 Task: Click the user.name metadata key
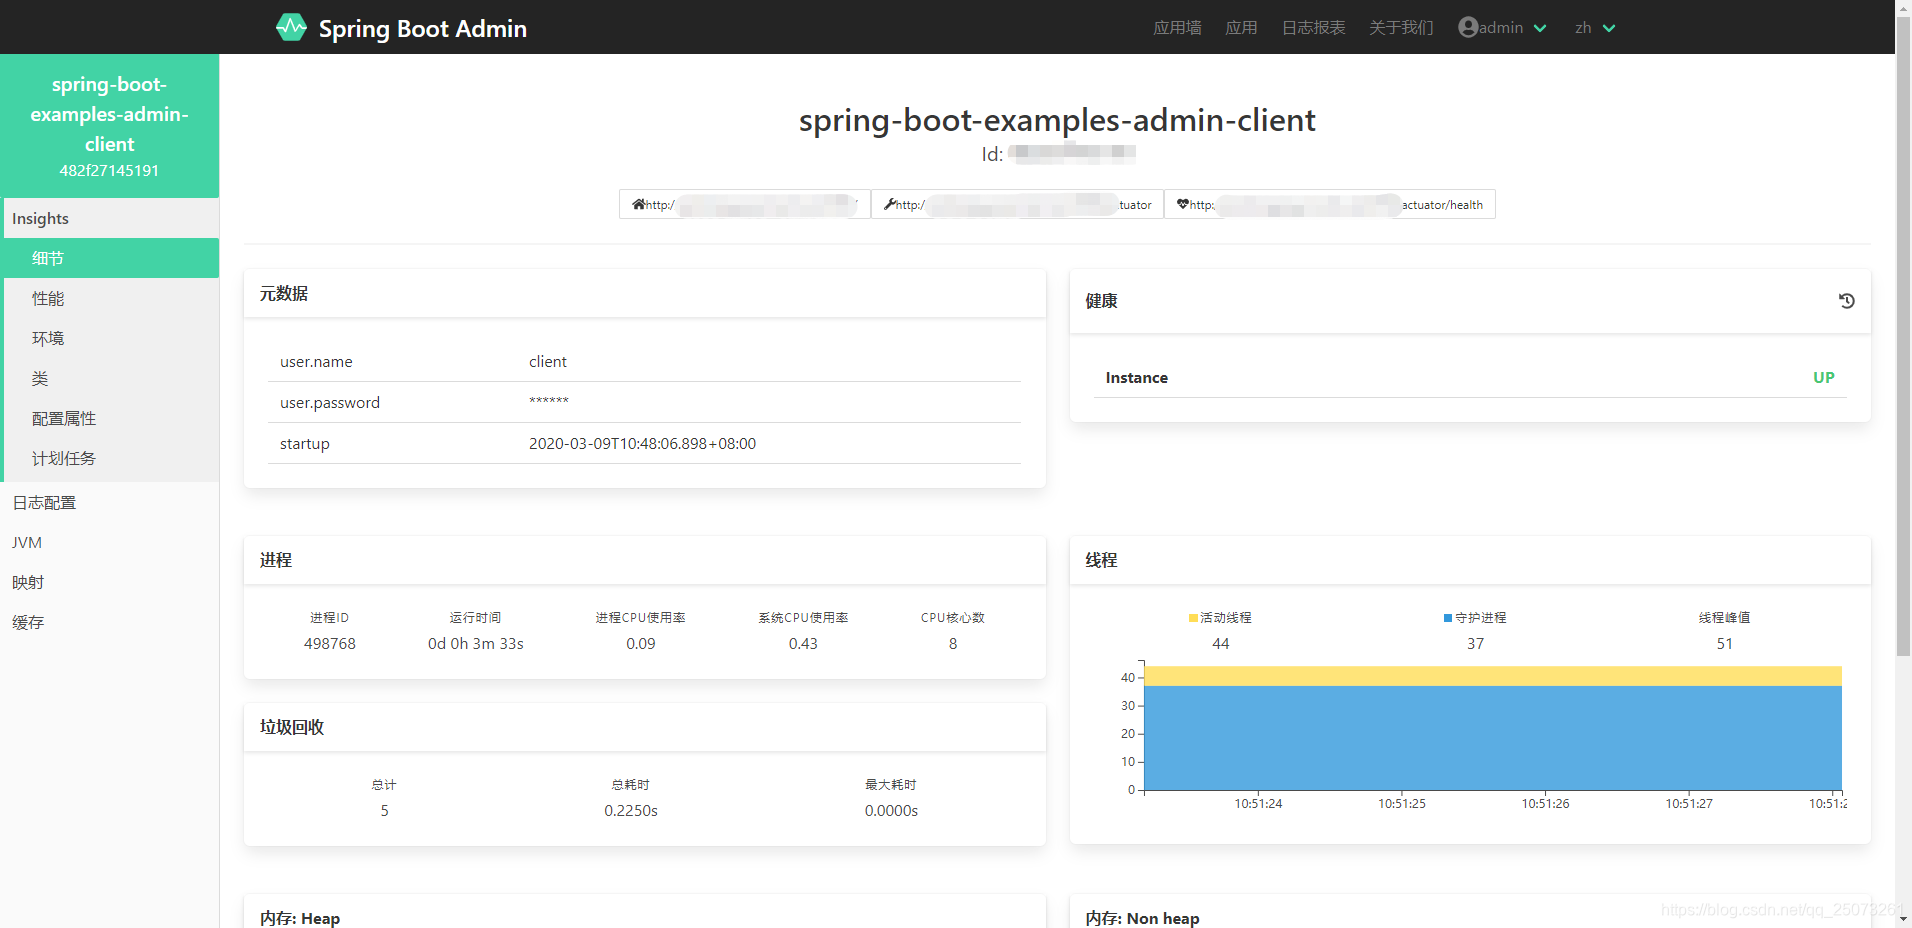pos(316,361)
